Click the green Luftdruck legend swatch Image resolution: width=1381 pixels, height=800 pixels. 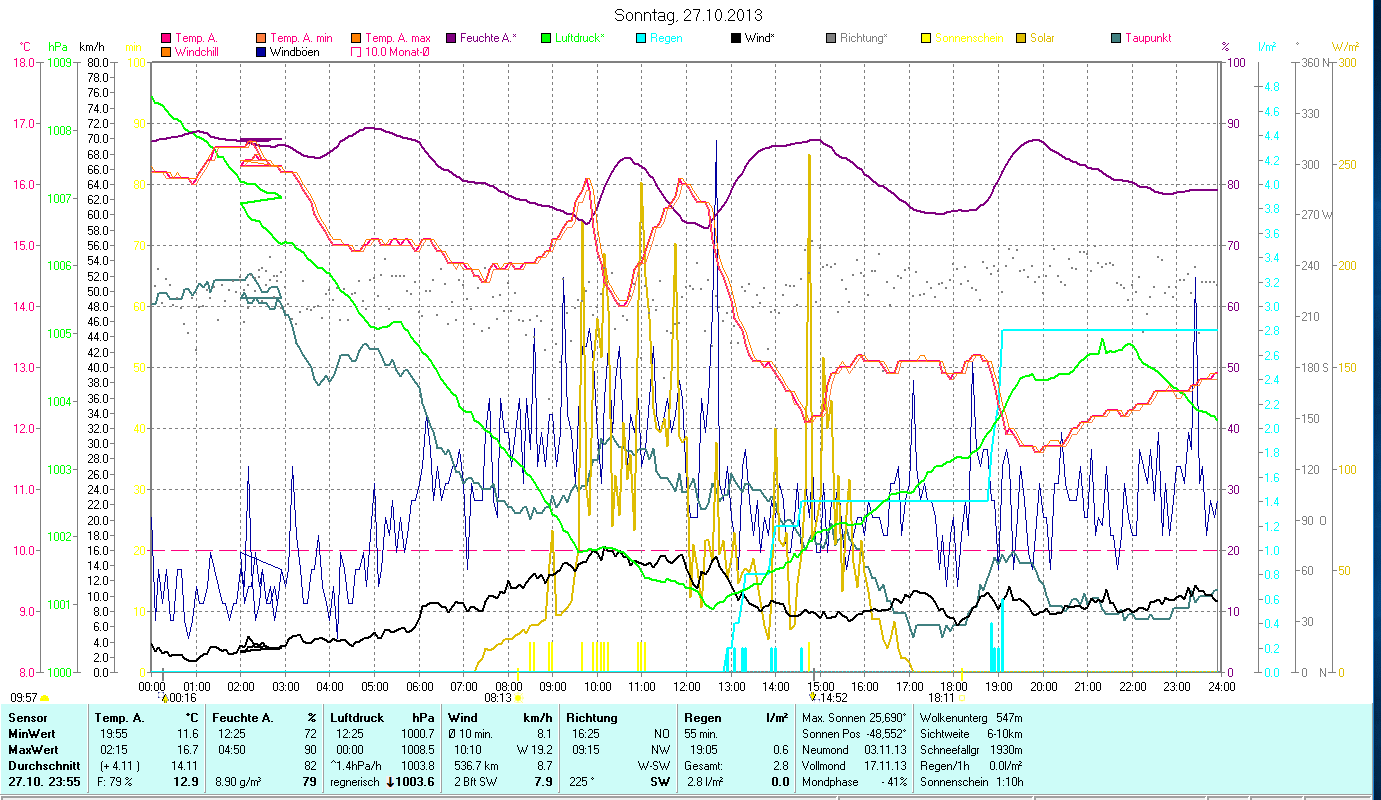pos(546,38)
